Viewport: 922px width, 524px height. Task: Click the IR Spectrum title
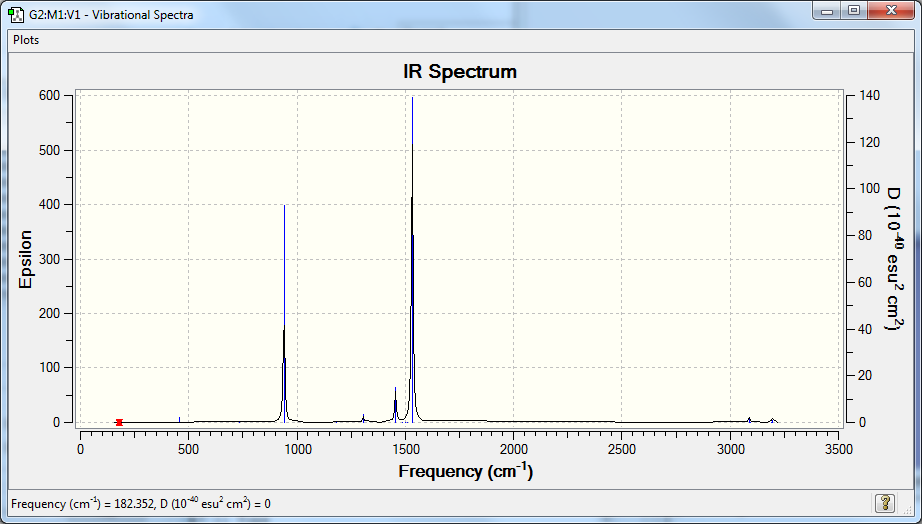coord(460,72)
